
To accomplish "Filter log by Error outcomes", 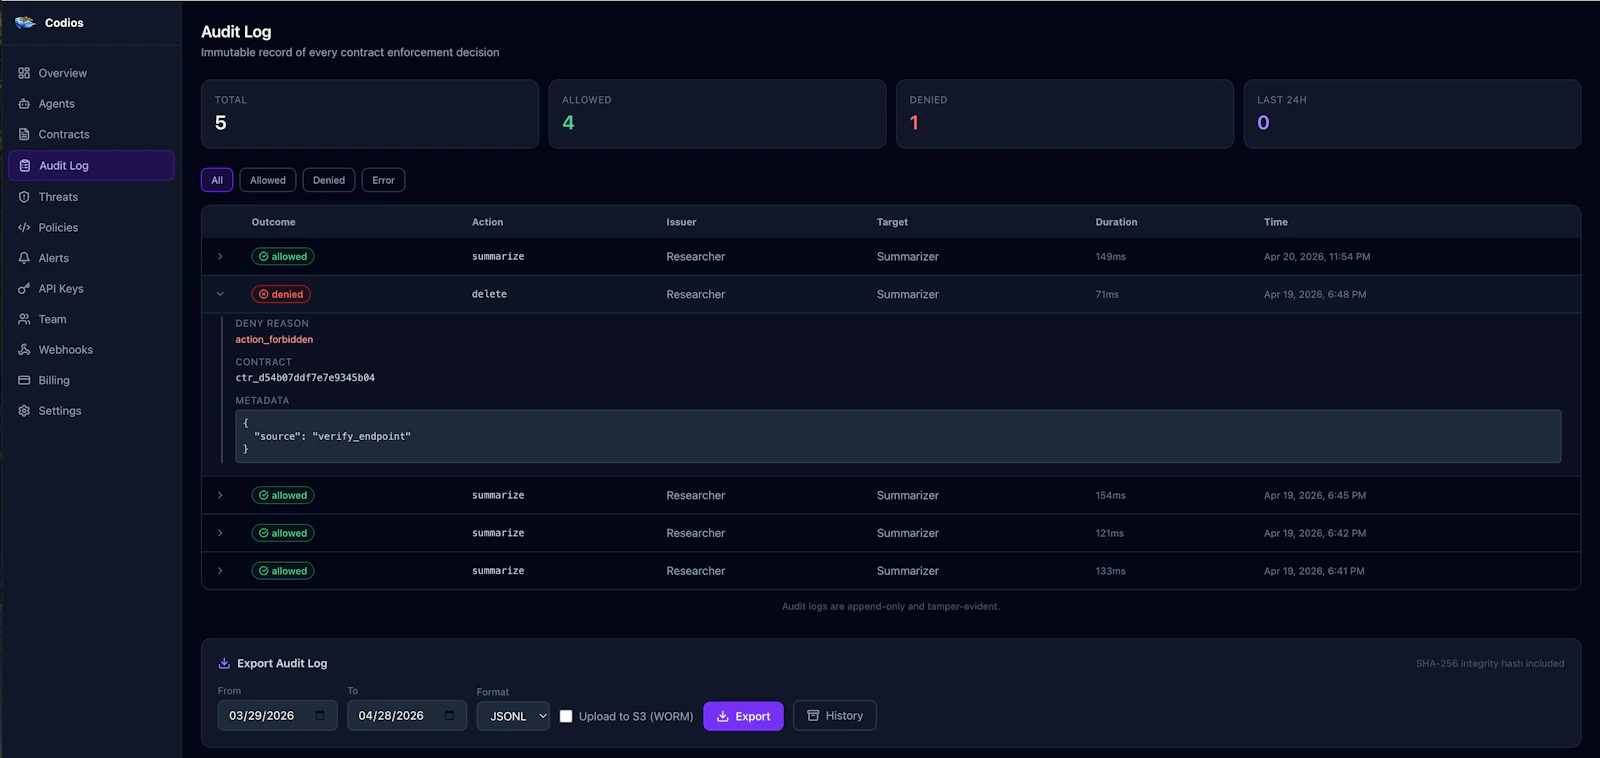I will (x=383, y=180).
